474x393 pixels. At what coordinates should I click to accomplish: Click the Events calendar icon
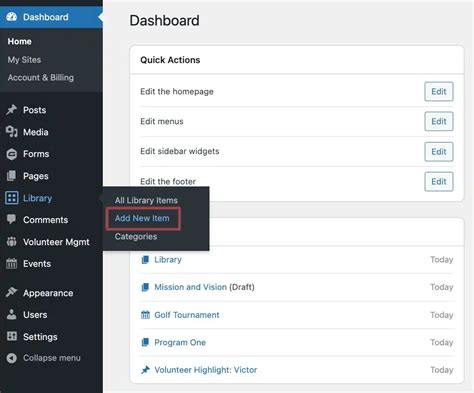[x=12, y=264]
